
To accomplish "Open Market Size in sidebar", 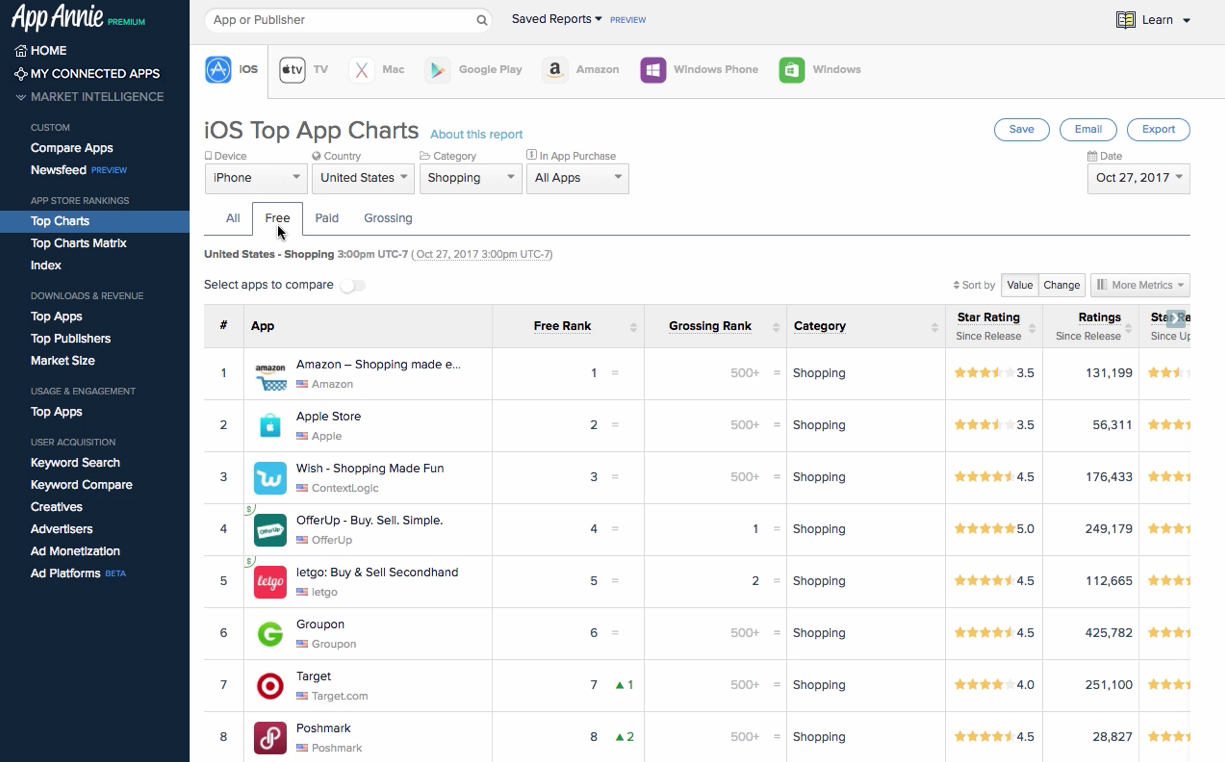I will [x=63, y=361].
